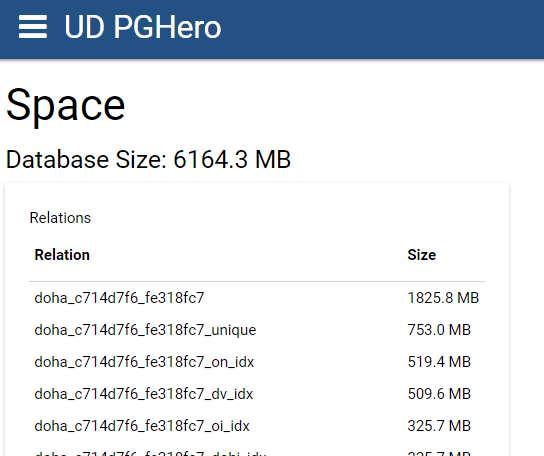Click the 325.7 MB size for oi_idx
The height and width of the screenshot is (456, 544).
coord(439,426)
